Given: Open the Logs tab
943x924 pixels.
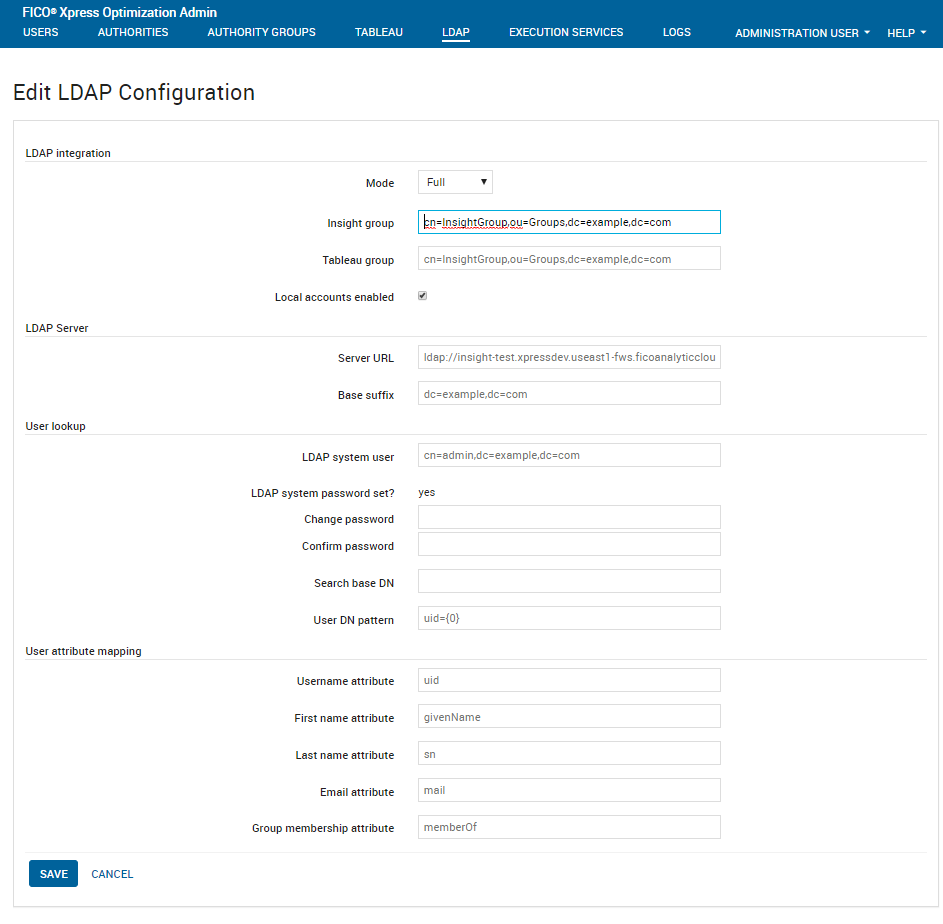Looking at the screenshot, I should 676,32.
